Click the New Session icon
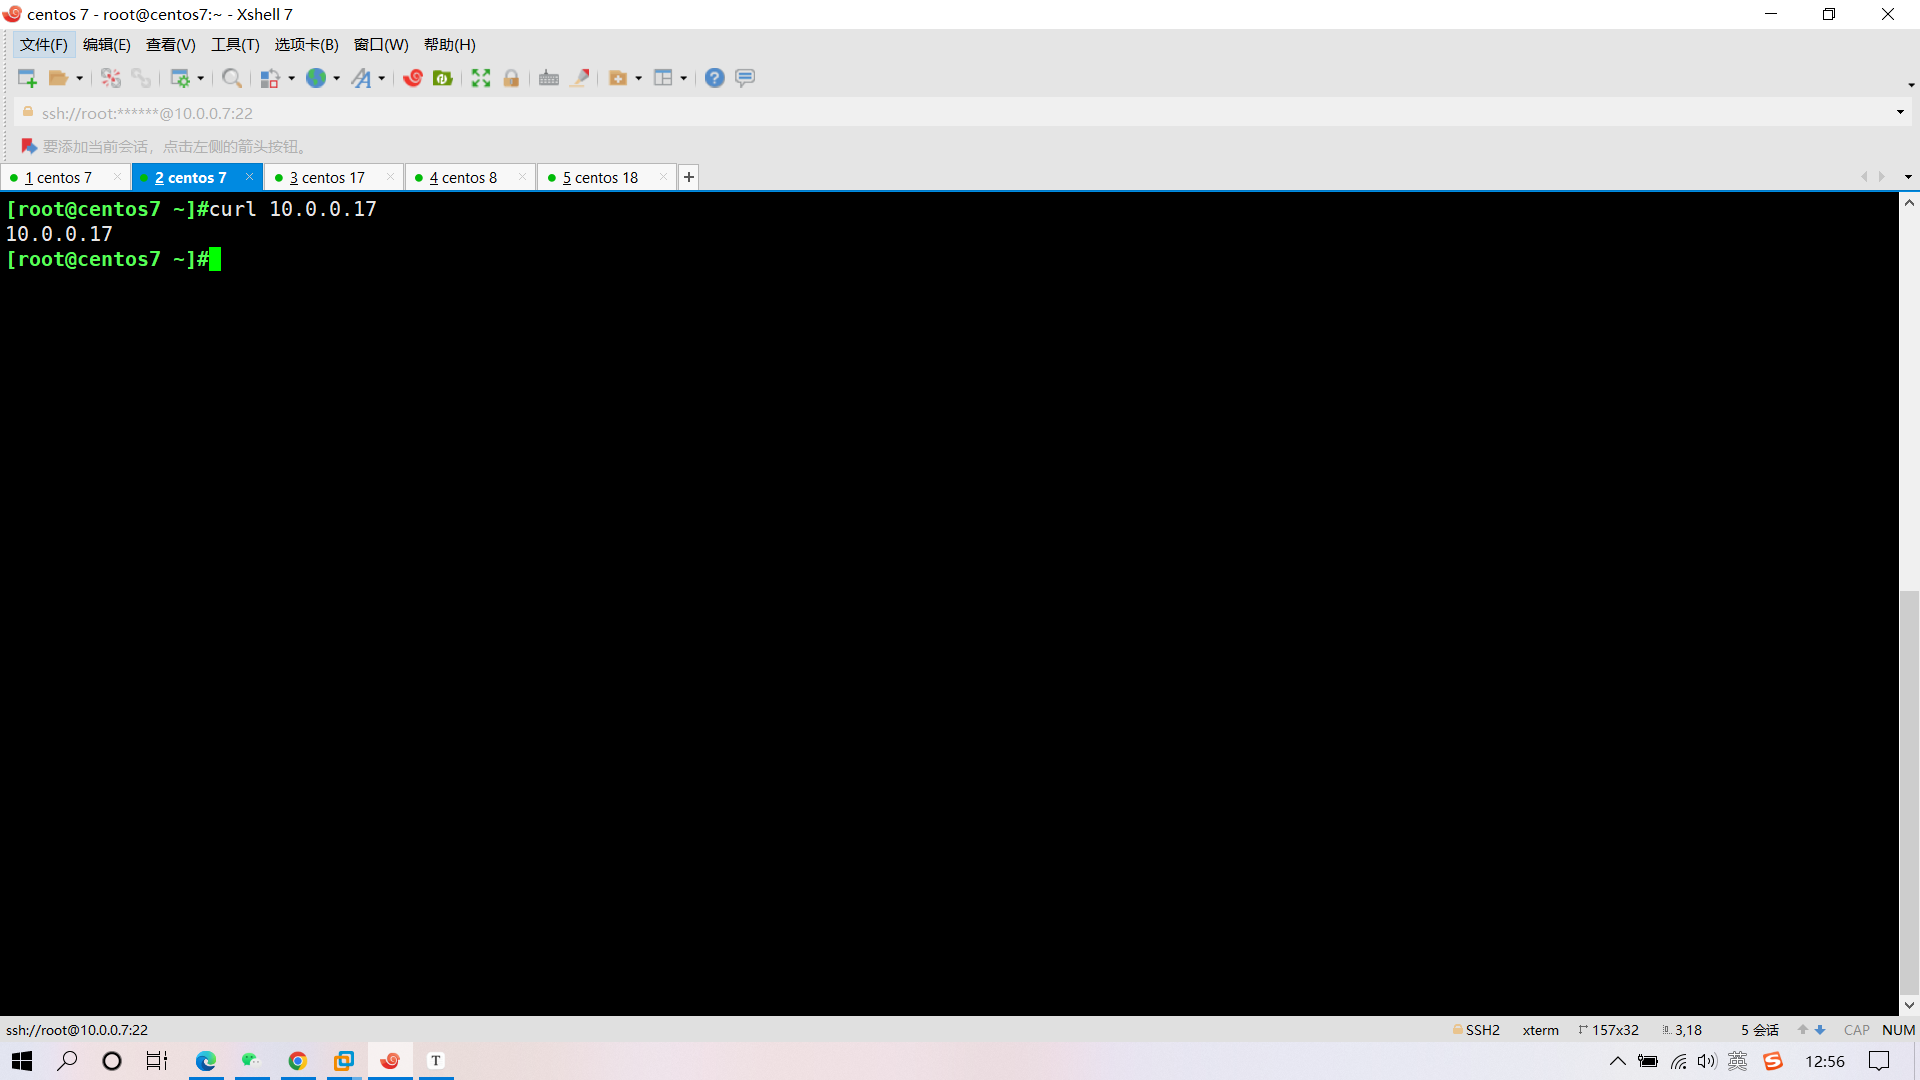This screenshot has width=1920, height=1080. (27, 78)
